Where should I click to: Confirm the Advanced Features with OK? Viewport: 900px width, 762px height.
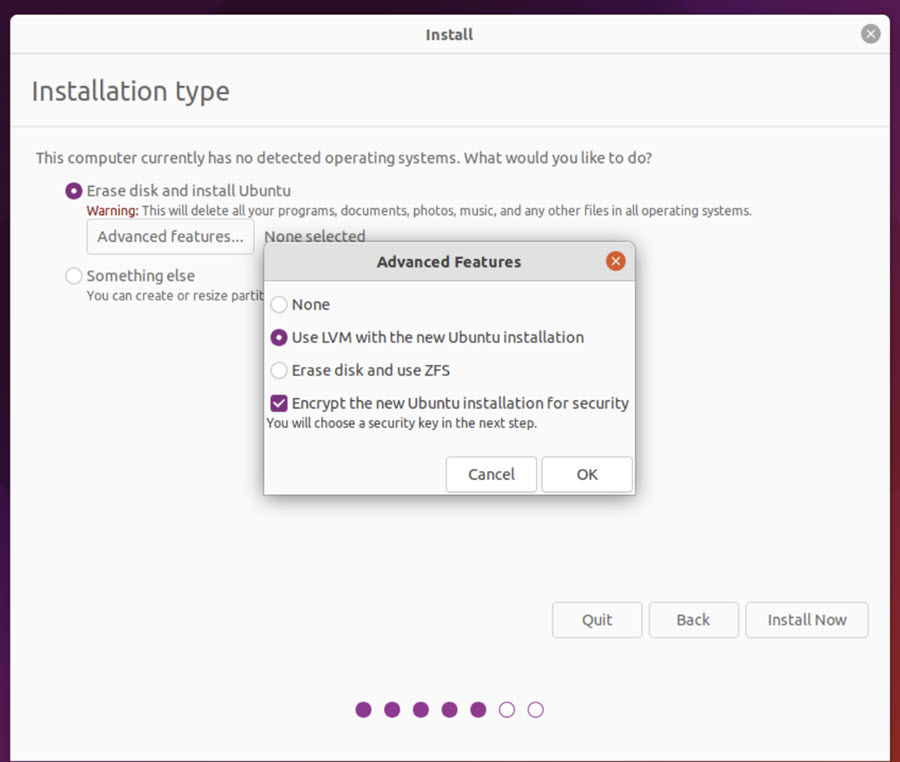586,474
